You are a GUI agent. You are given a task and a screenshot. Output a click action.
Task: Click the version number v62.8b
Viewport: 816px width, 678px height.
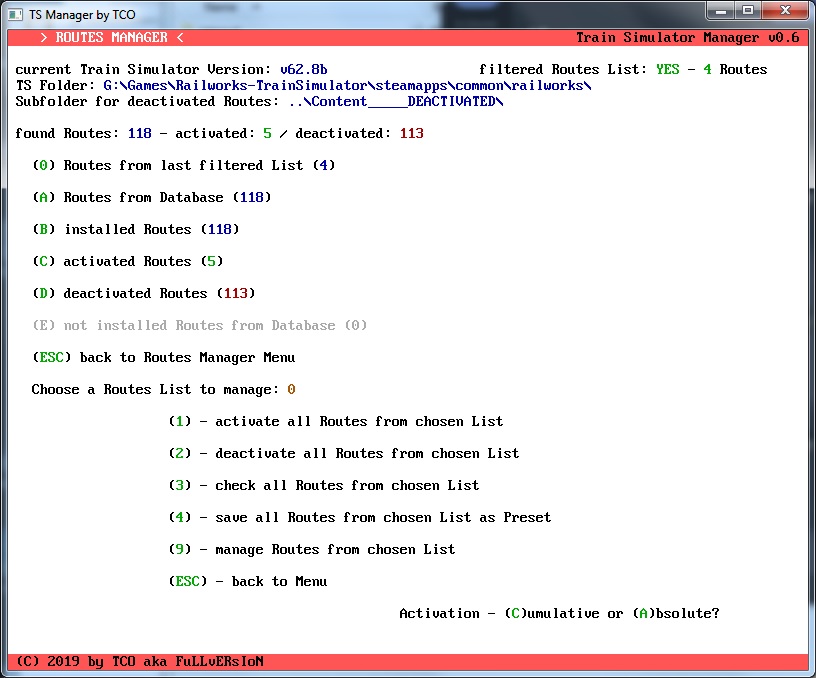tap(304, 70)
